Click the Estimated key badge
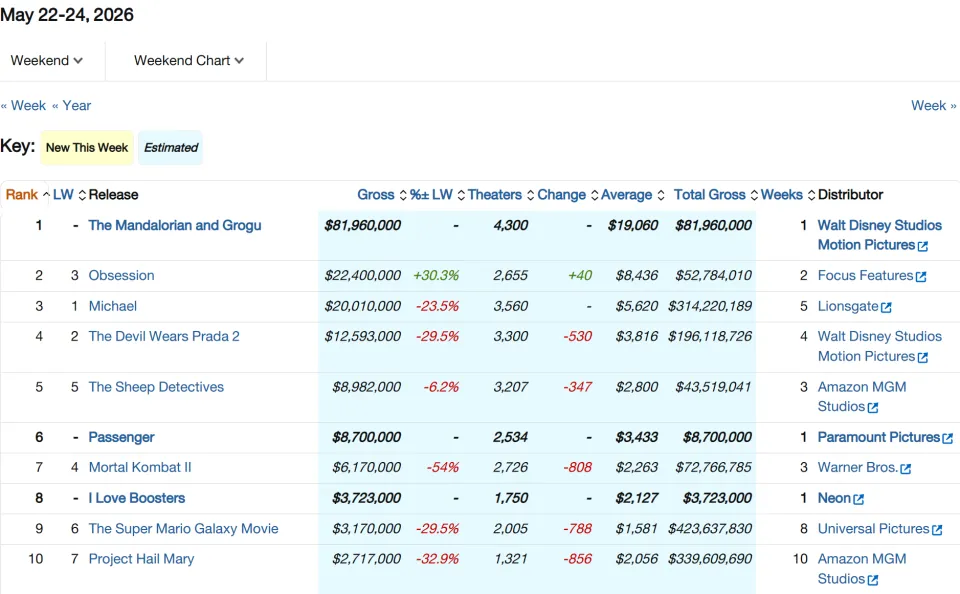The width and height of the screenshot is (960, 594). [x=171, y=148]
